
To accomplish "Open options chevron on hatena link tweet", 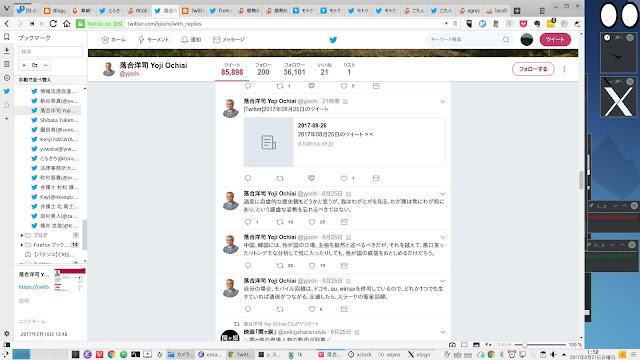I will pos(442,101).
